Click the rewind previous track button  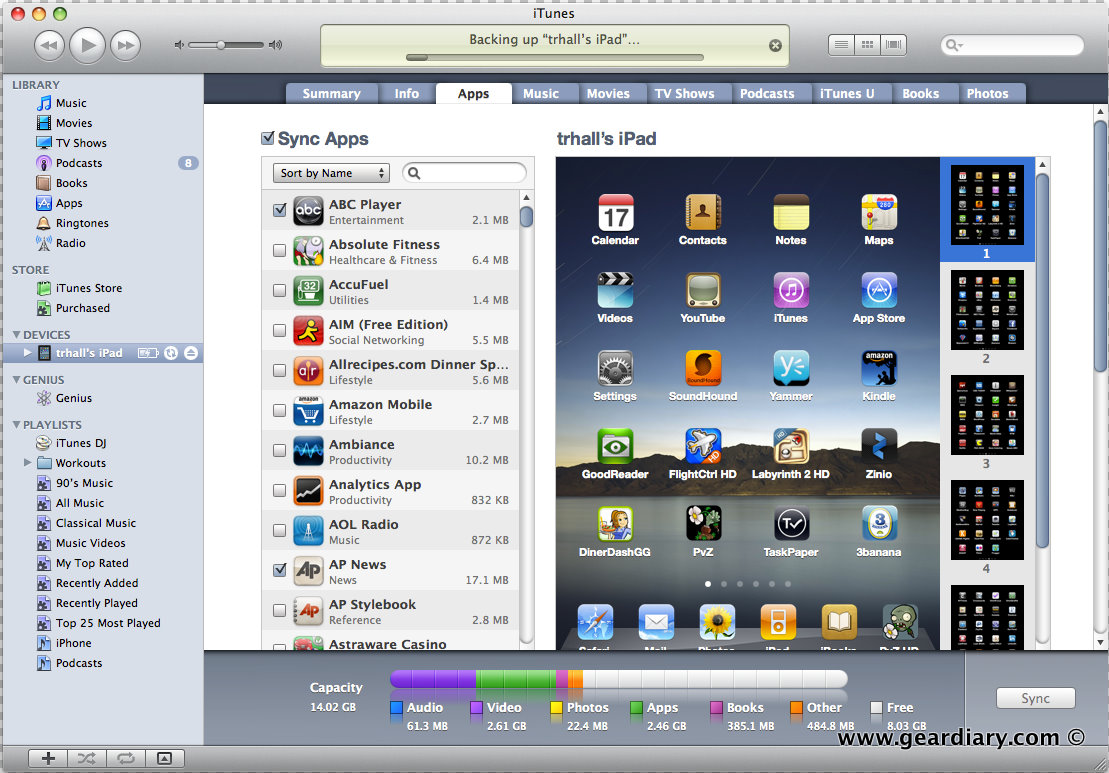50,45
